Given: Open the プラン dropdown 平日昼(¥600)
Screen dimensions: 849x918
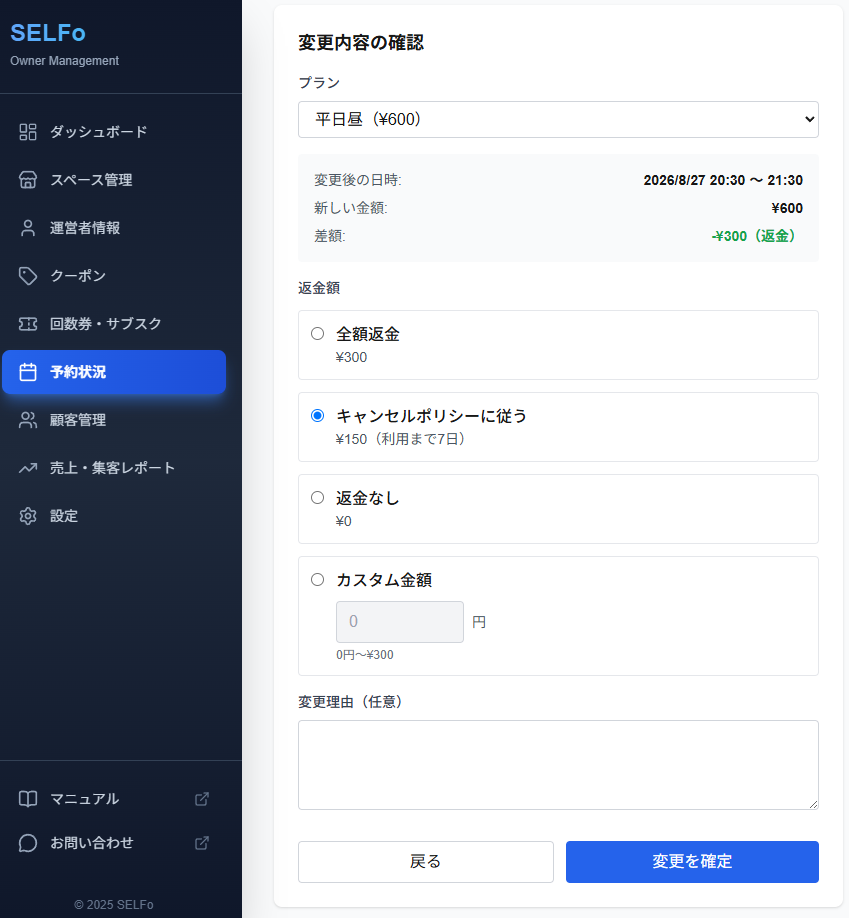Looking at the screenshot, I should [558, 119].
